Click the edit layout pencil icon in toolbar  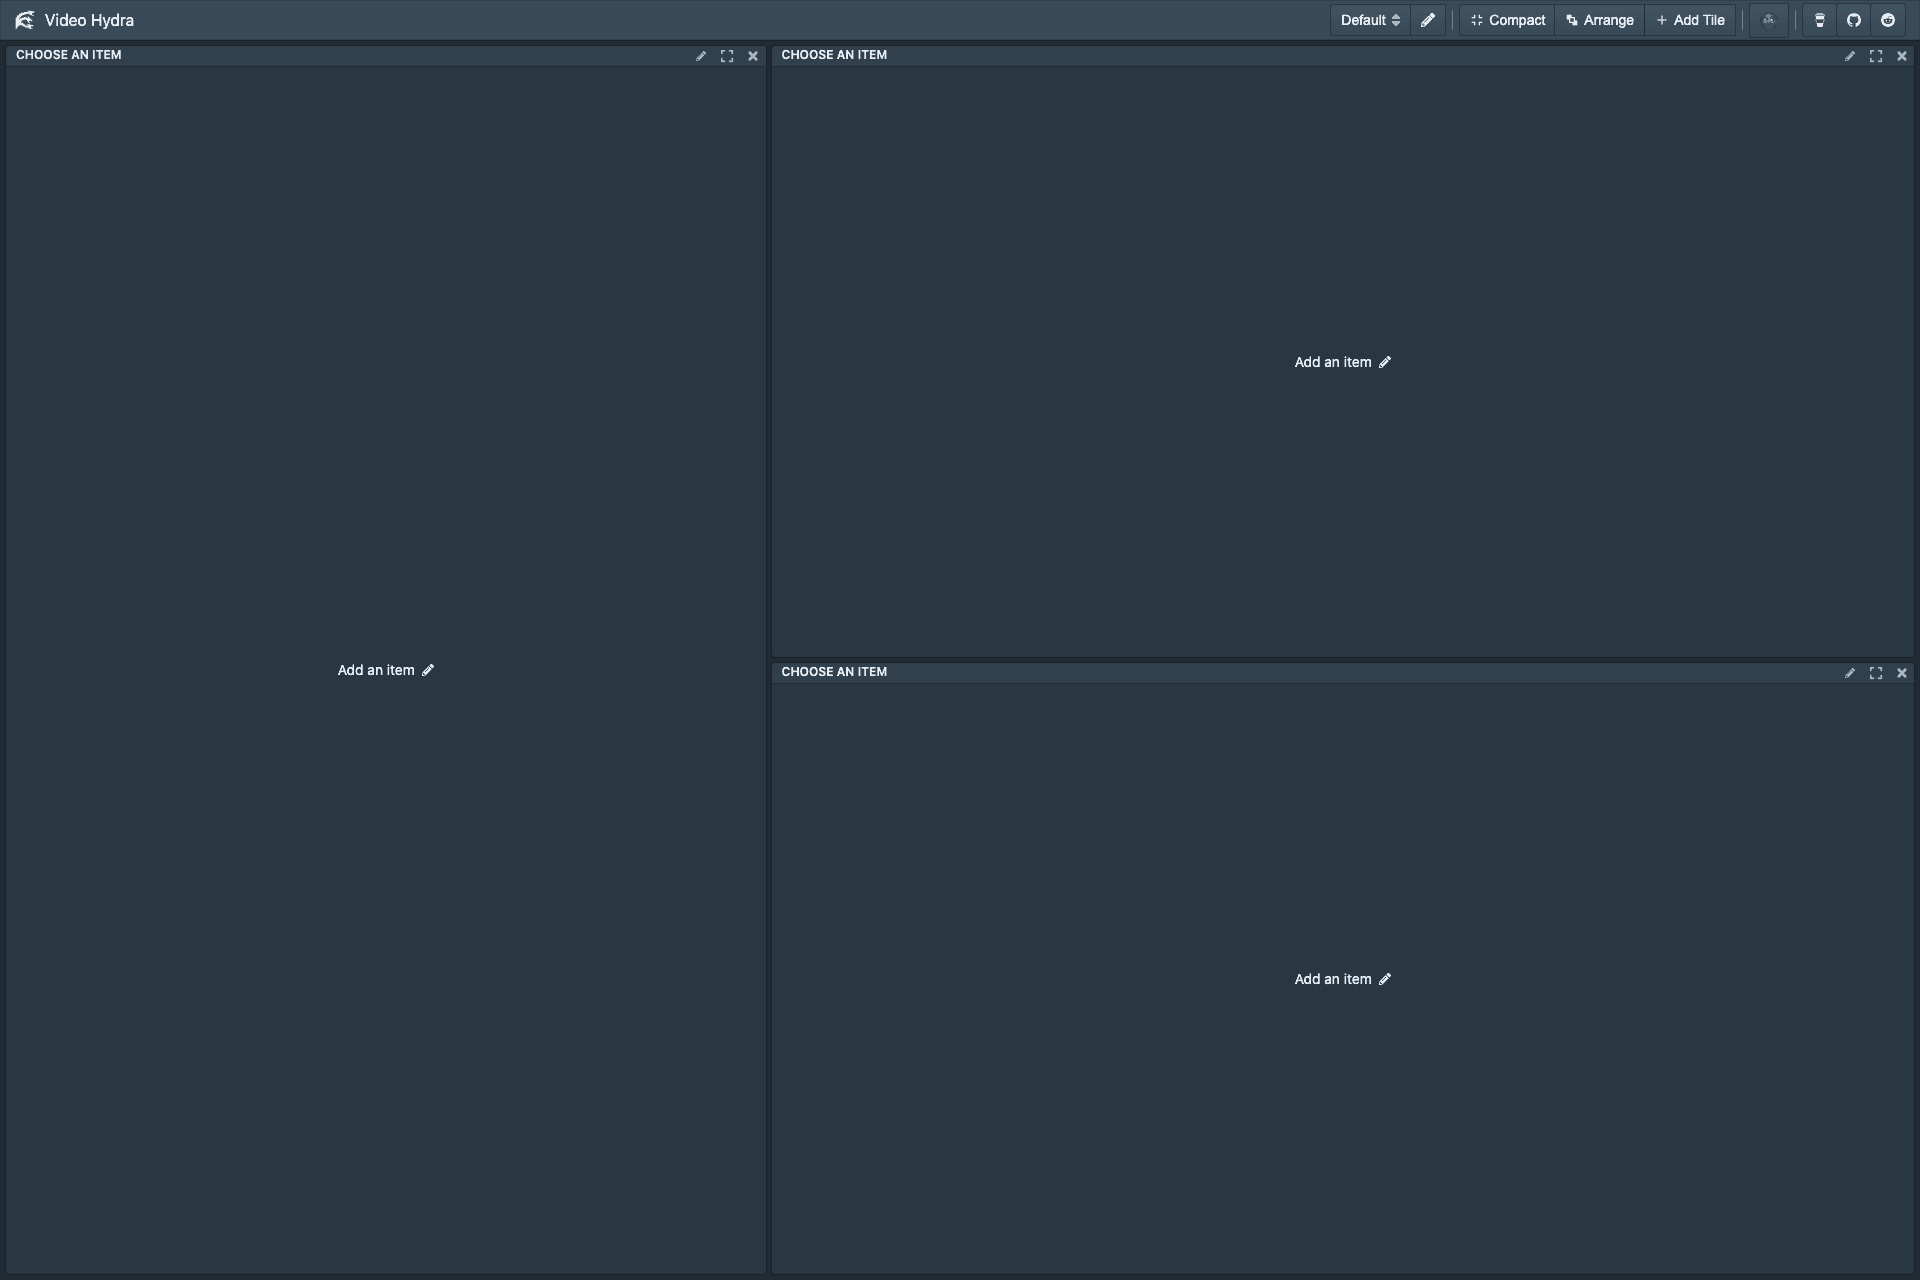(1428, 20)
